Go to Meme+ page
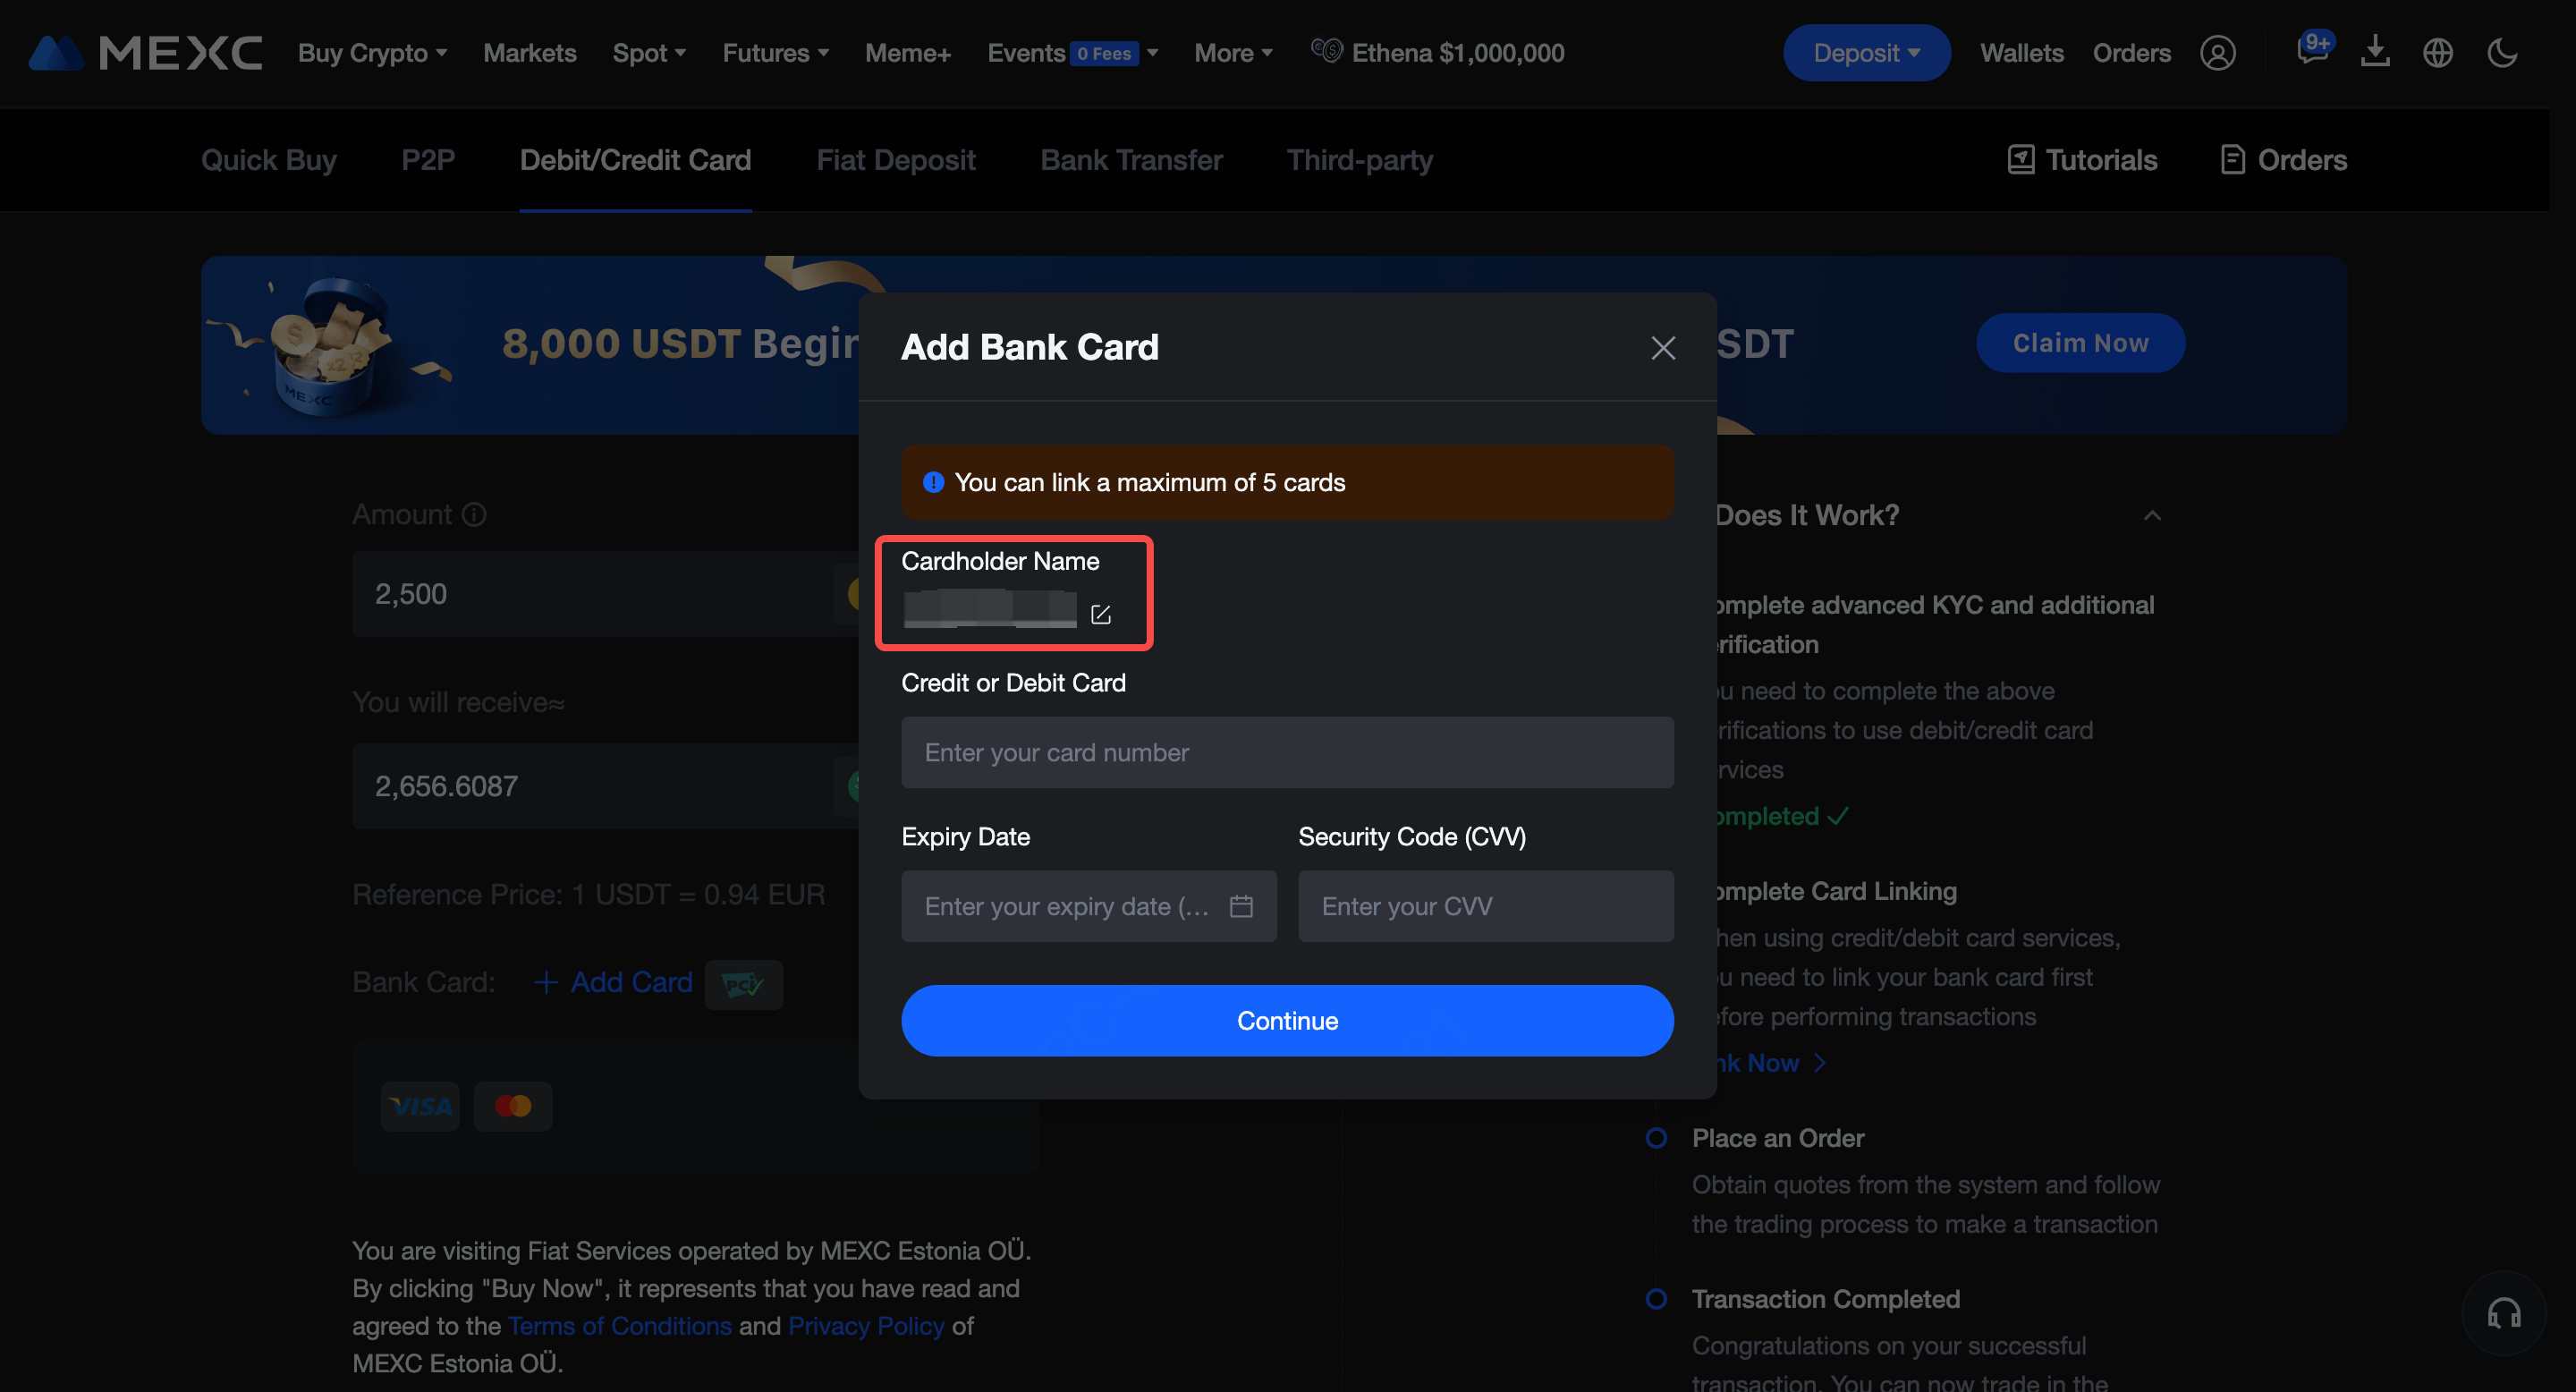The image size is (2576, 1392). coord(908,53)
